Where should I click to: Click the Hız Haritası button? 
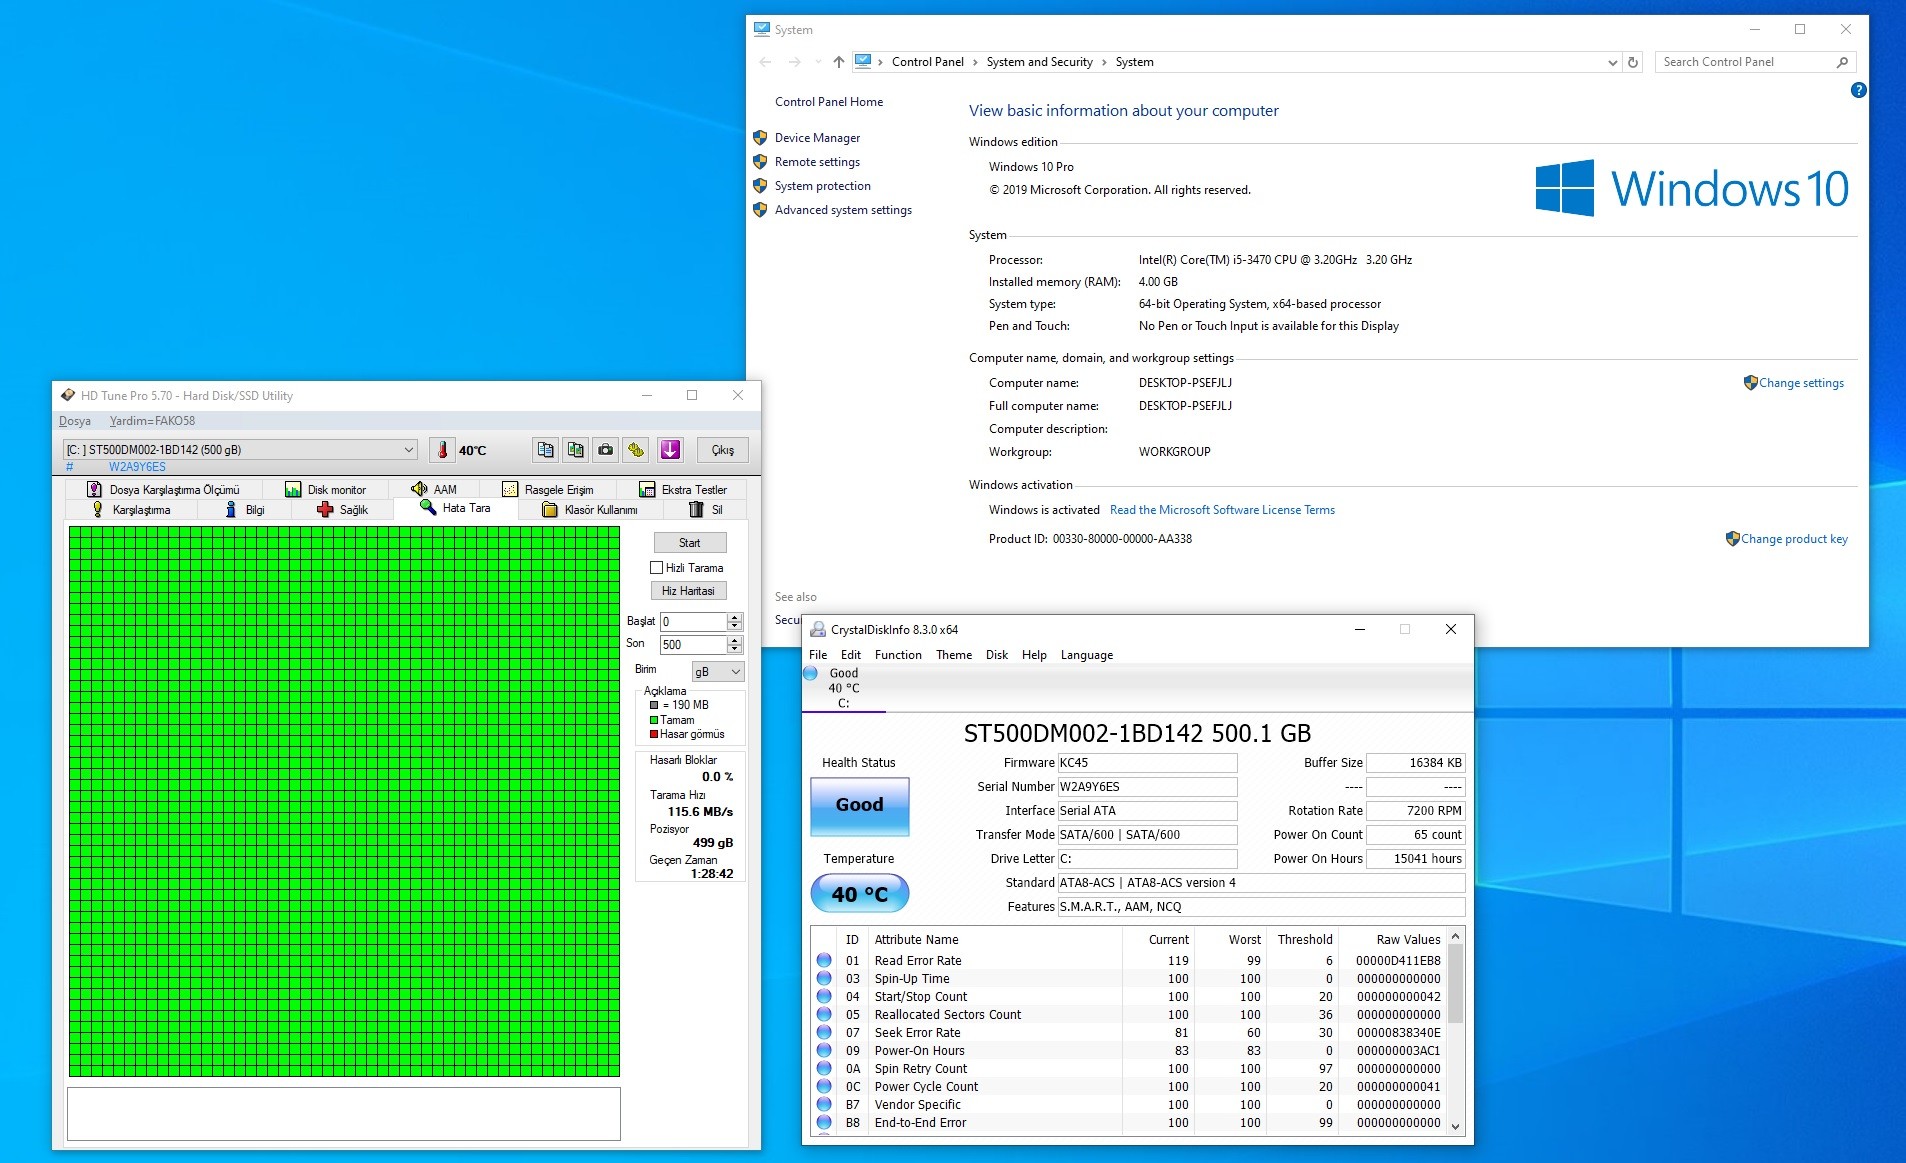tap(688, 591)
